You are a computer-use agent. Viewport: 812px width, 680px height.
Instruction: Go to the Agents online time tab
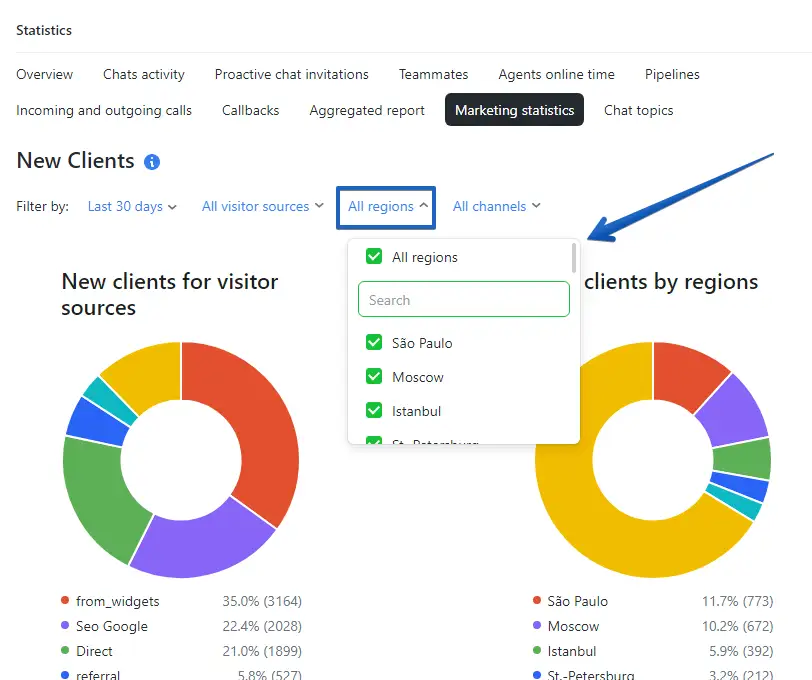556,74
